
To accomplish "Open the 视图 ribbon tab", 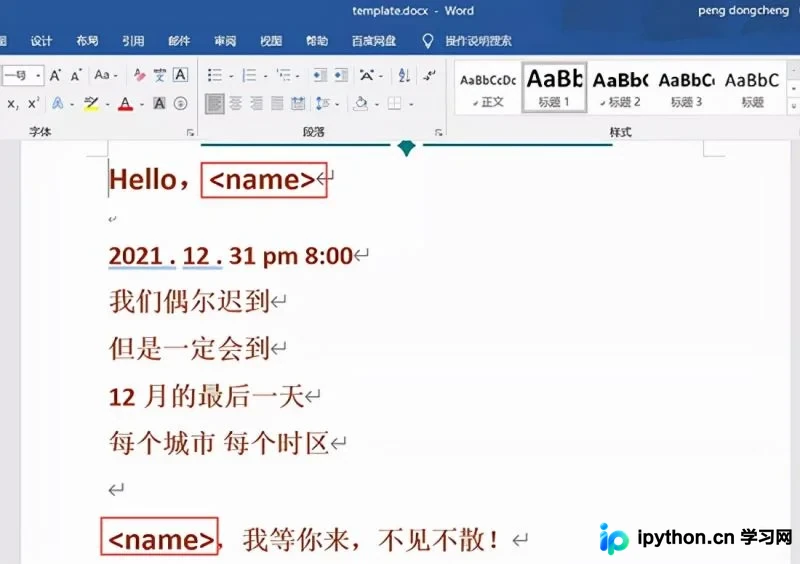I will (271, 41).
